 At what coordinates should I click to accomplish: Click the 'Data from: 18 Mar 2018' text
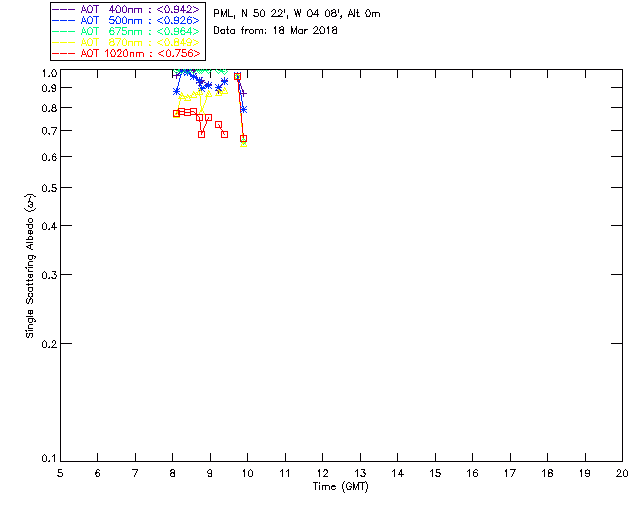pos(276,31)
